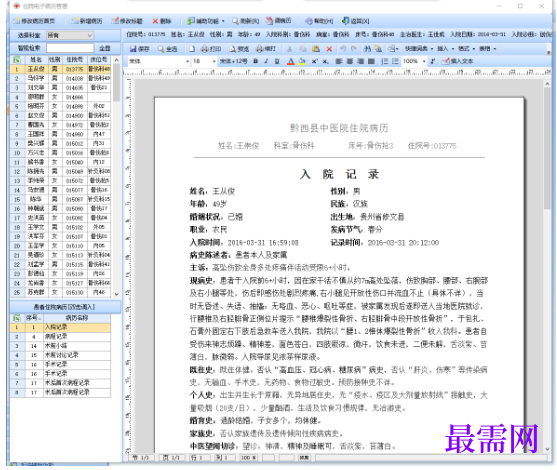
Task: Align text left
Action: click(339, 61)
